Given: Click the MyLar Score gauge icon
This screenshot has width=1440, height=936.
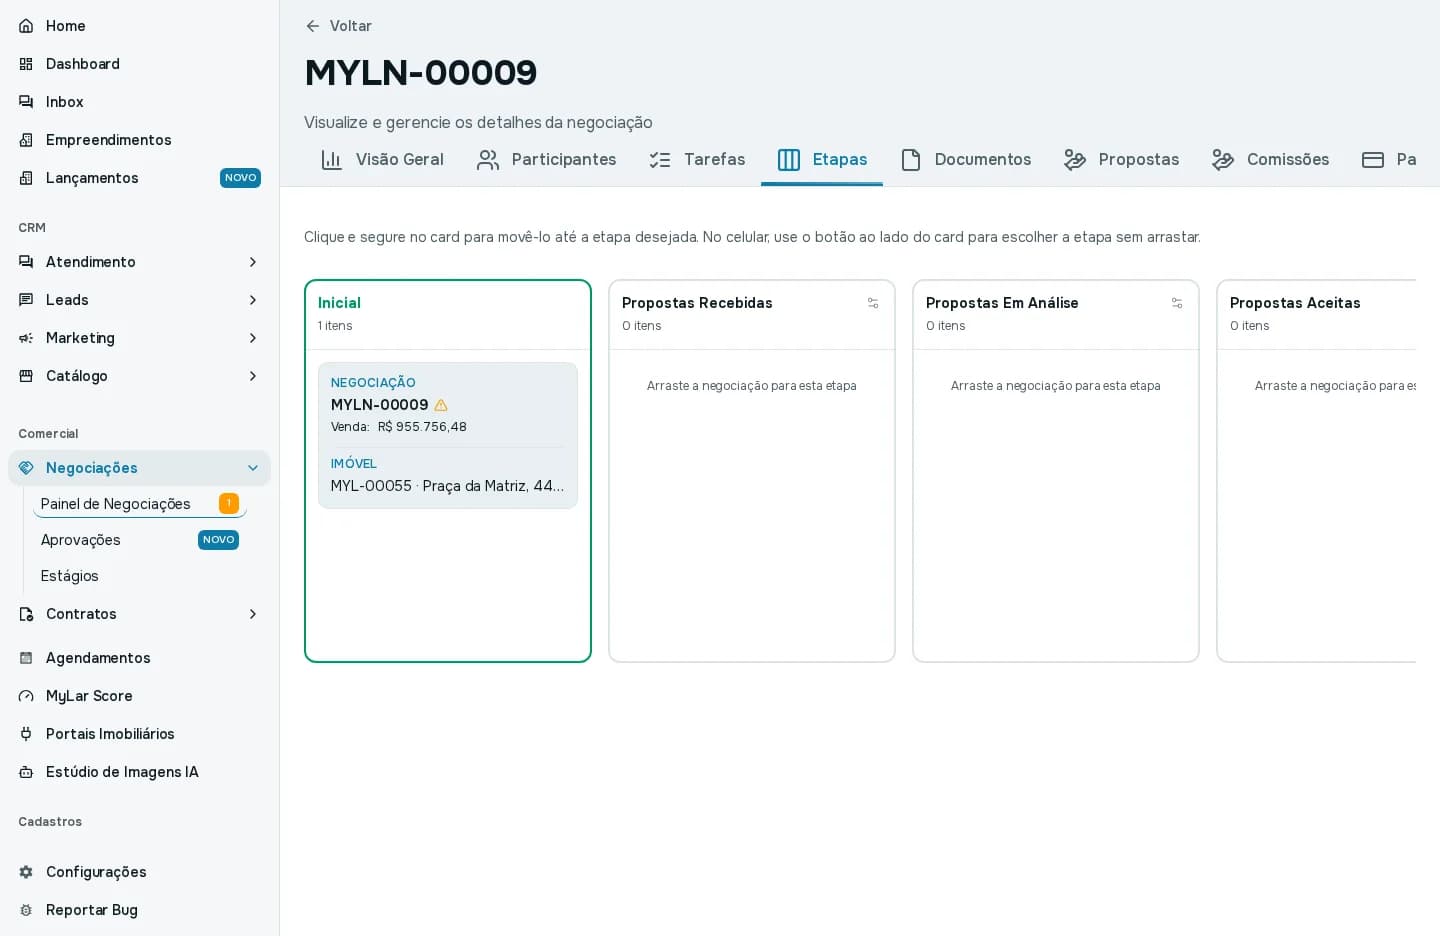Looking at the screenshot, I should pyautogui.click(x=26, y=696).
